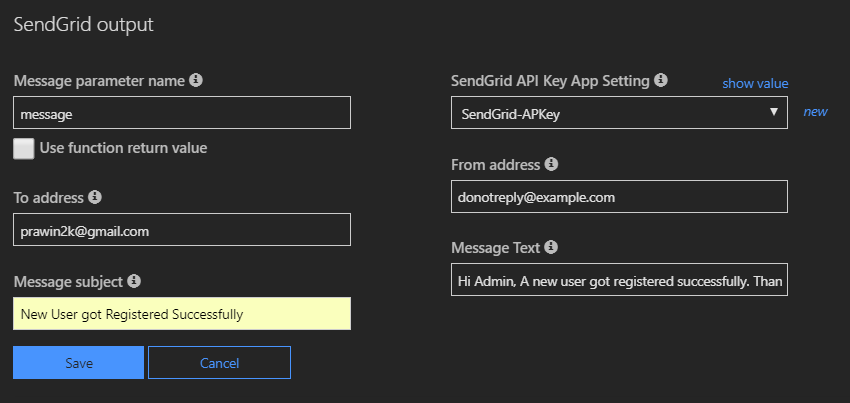The height and width of the screenshot is (403, 850).
Task: Click info icon next to To address
Action: click(95, 197)
